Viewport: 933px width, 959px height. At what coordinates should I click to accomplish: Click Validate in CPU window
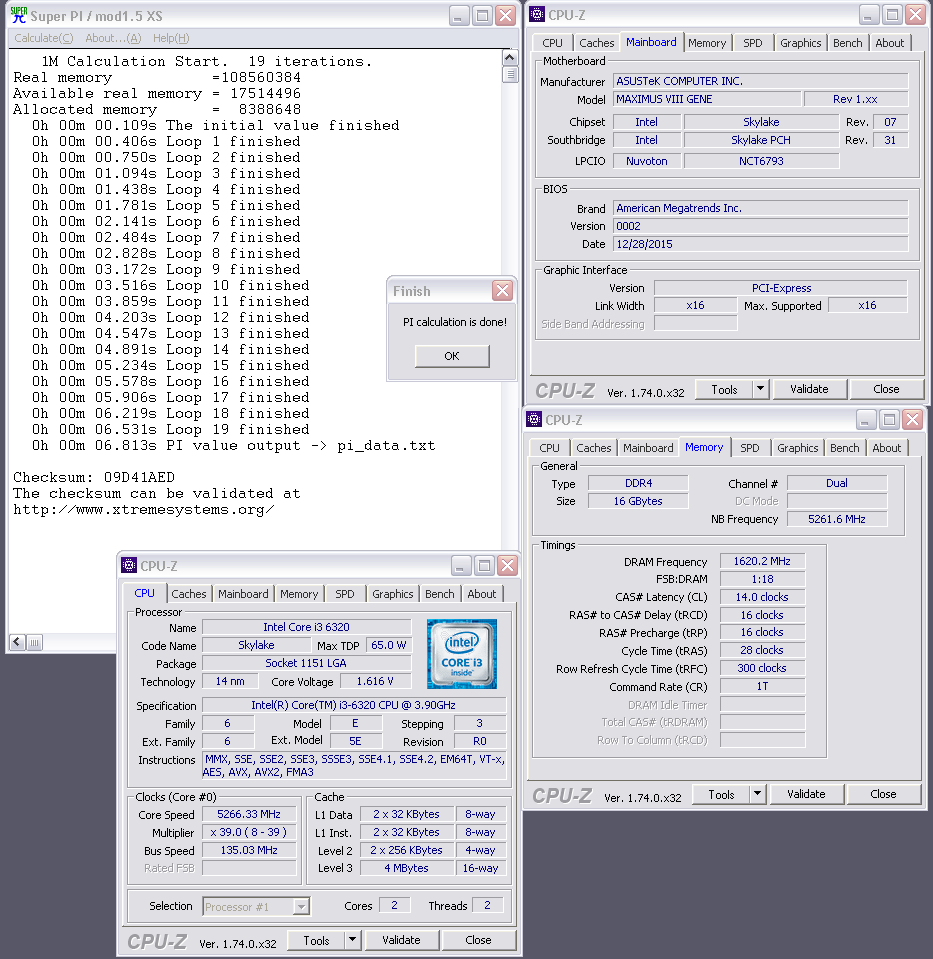point(401,940)
